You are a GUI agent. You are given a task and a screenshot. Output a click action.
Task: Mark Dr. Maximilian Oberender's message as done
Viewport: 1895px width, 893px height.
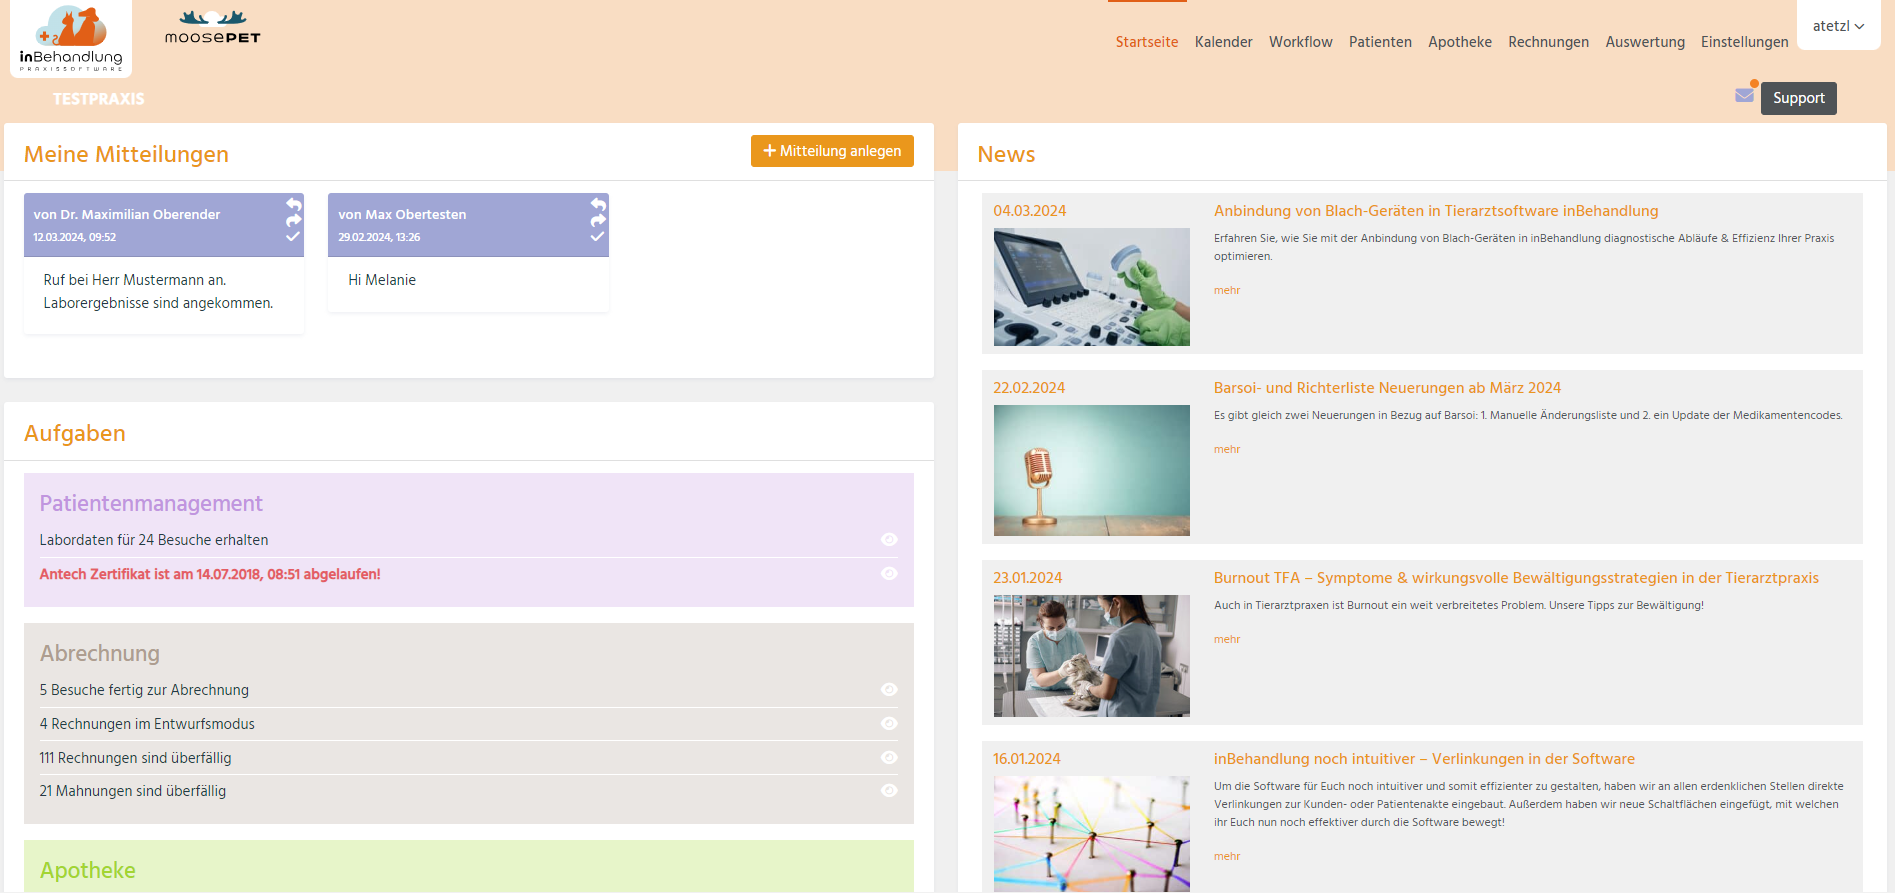point(293,237)
